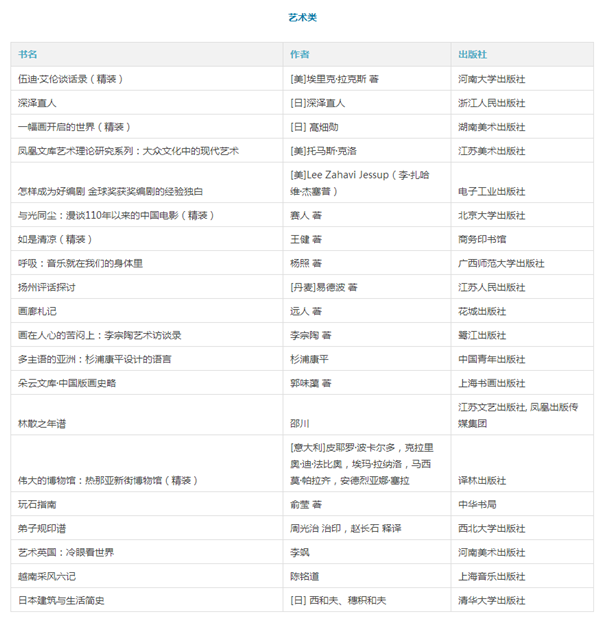Image resolution: width=600 pixels, height=620 pixels.
Task: Click the 作者 column header
Action: (299, 54)
